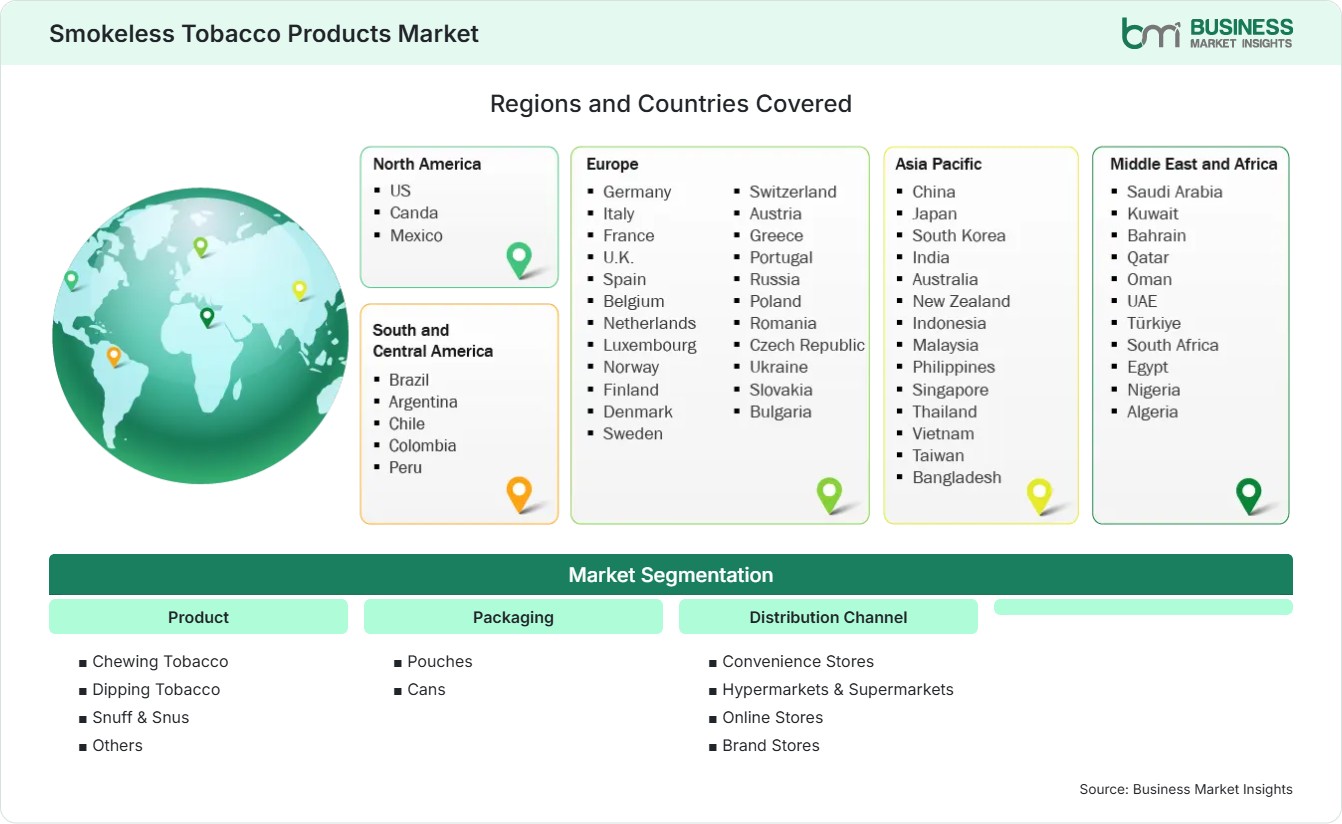Screen dimensions: 1342x824
Task: Select the Product segmentation header
Action: tap(198, 617)
